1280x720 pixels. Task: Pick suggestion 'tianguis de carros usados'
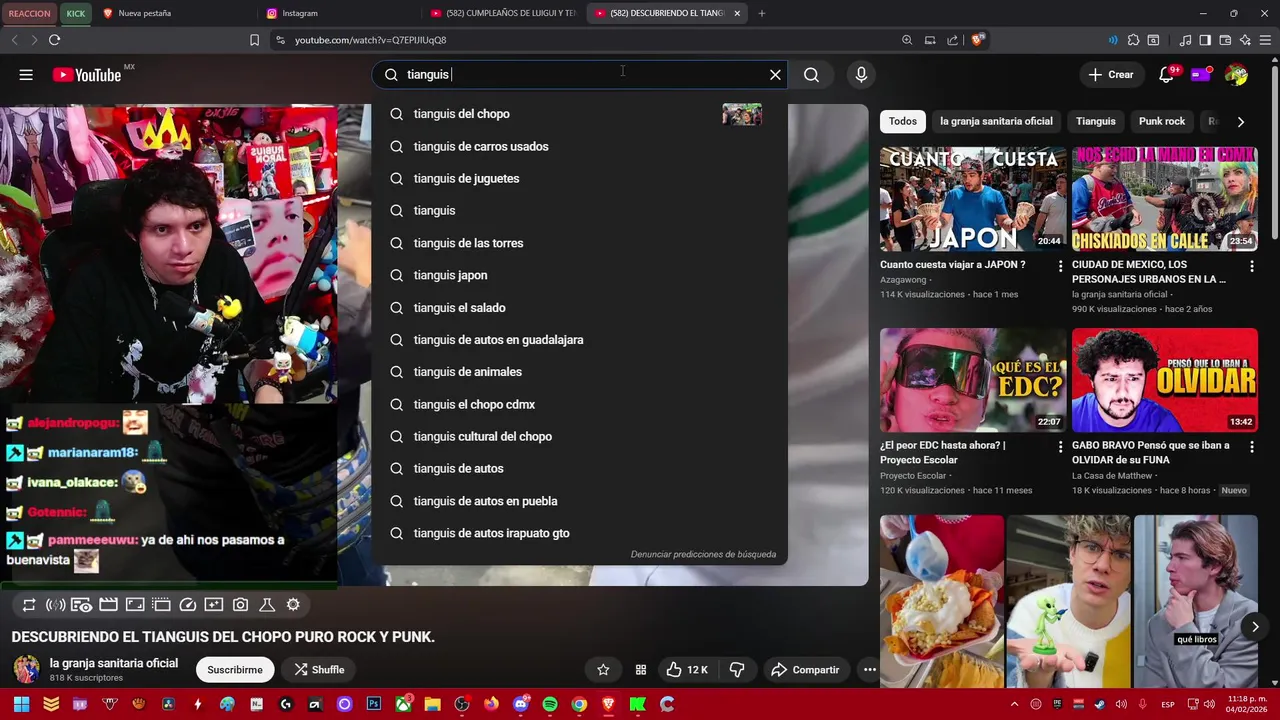[580, 146]
